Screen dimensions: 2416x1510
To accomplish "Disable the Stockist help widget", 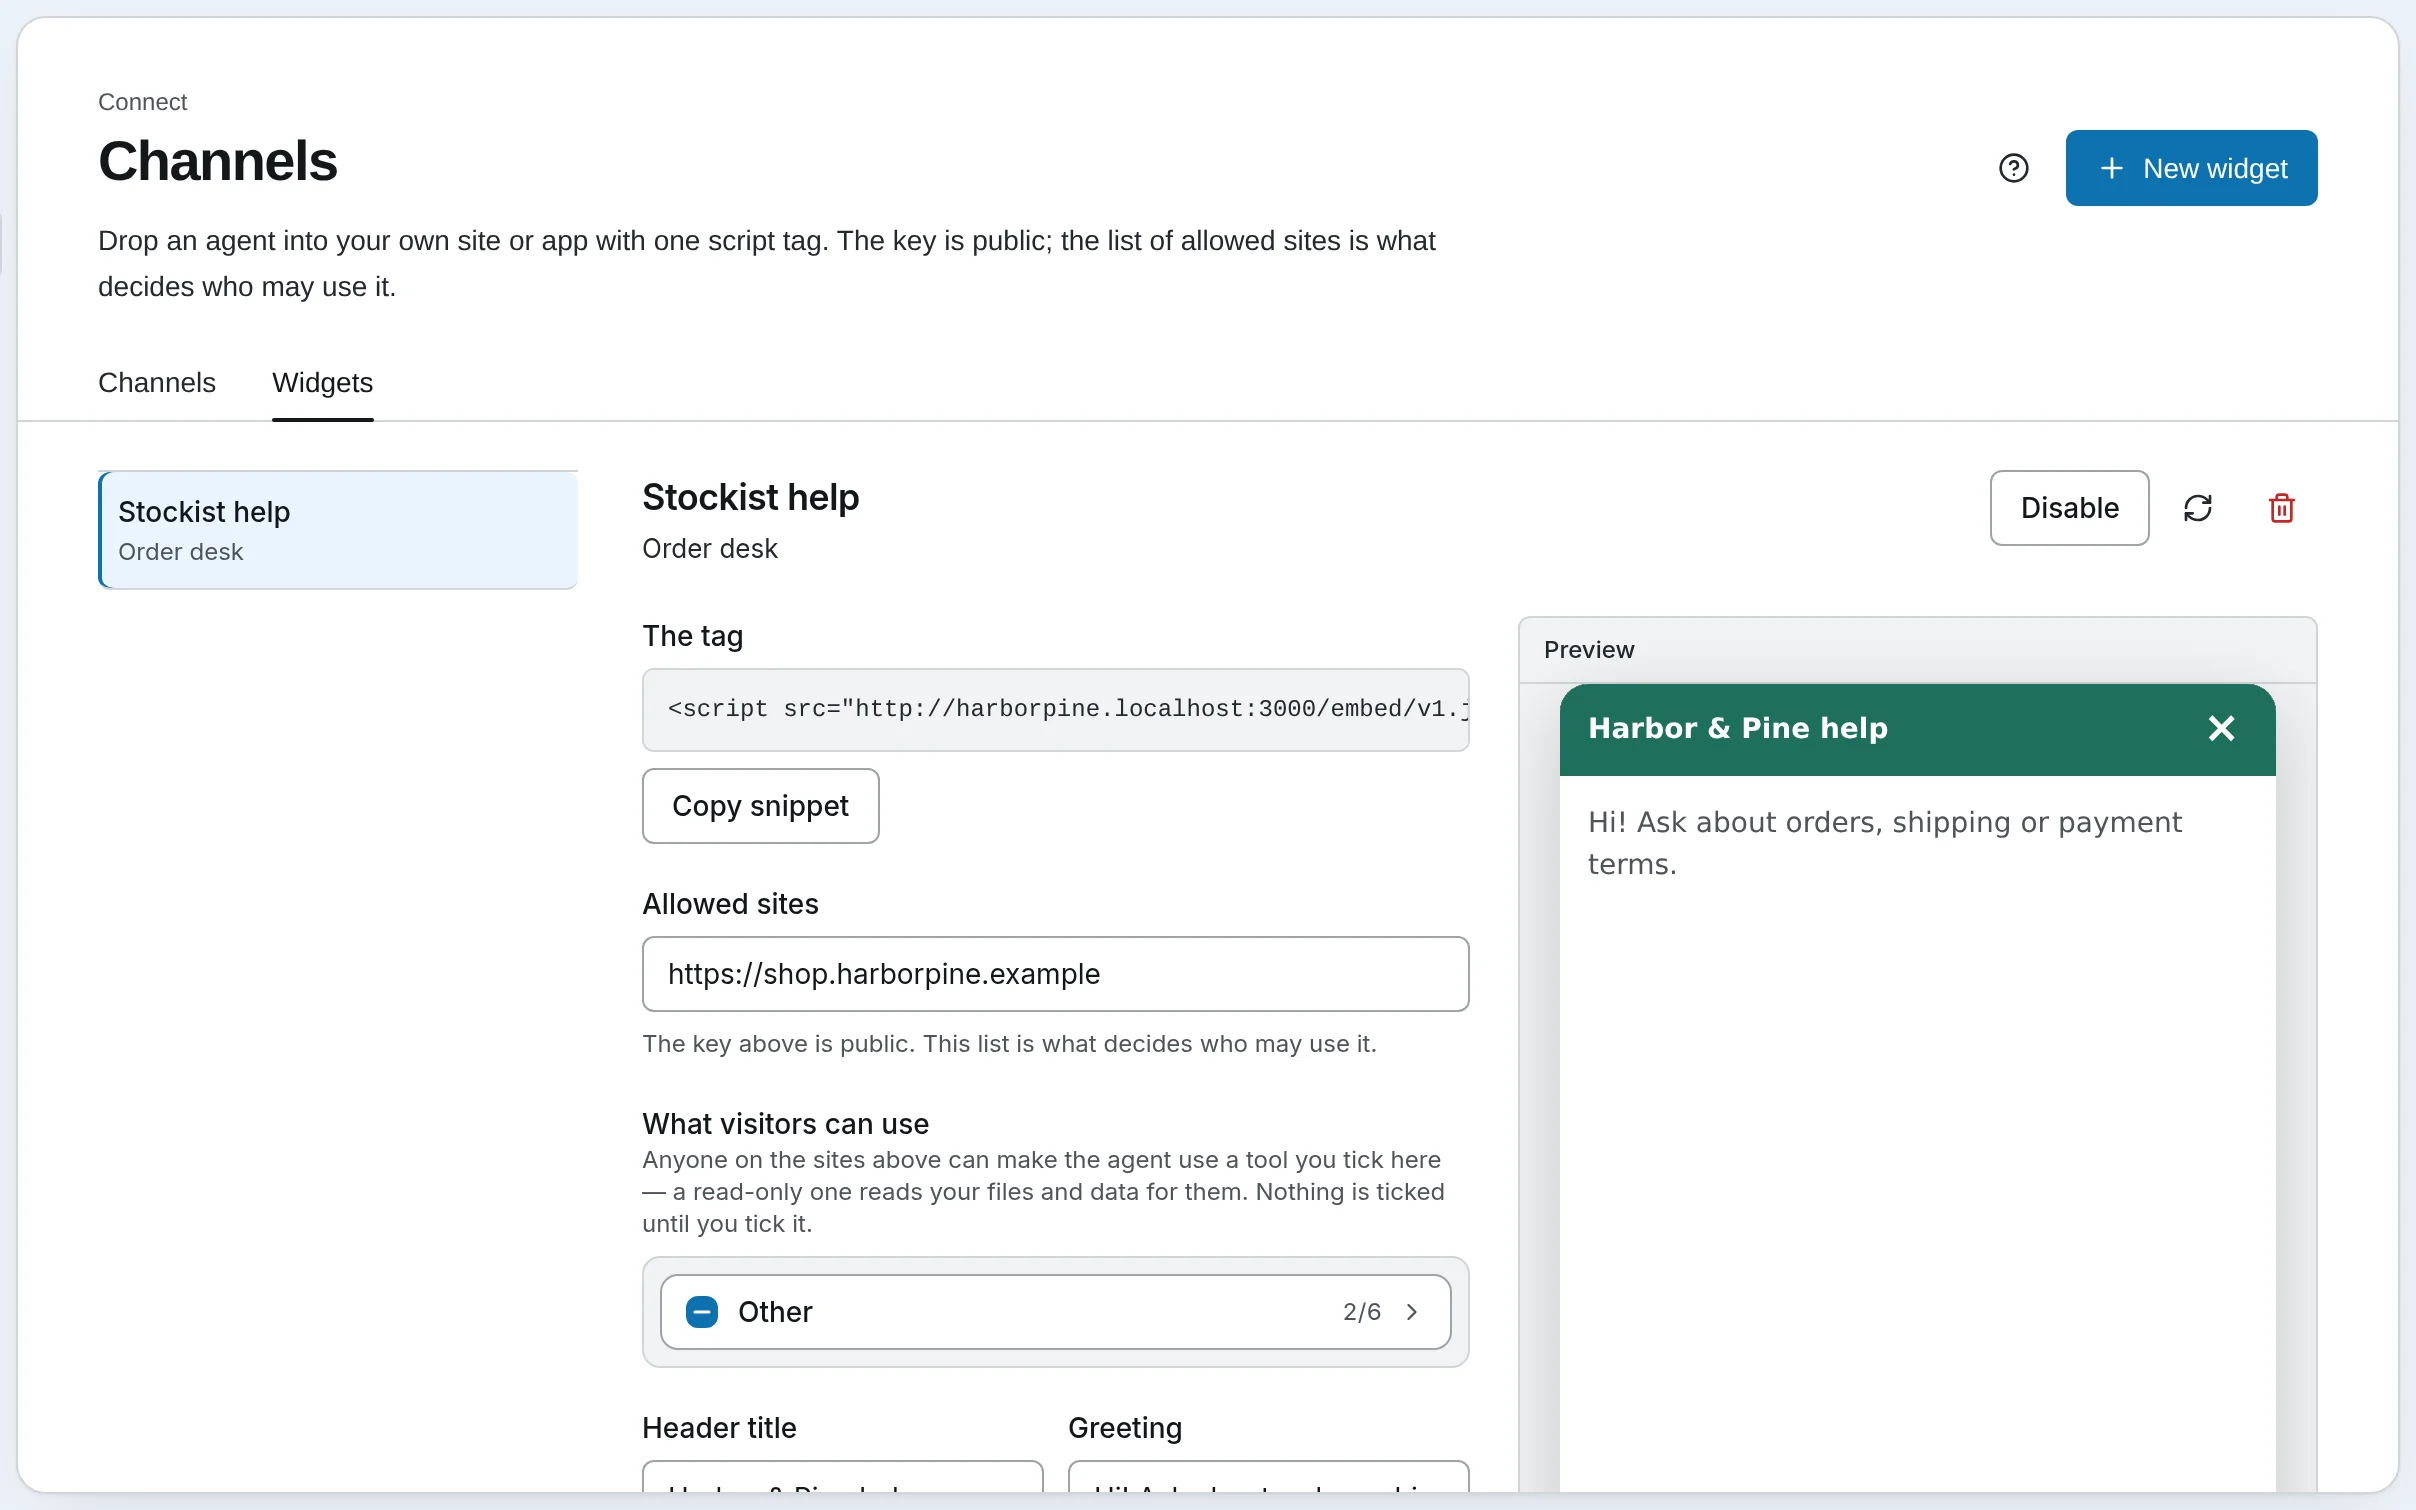I will (2069, 508).
